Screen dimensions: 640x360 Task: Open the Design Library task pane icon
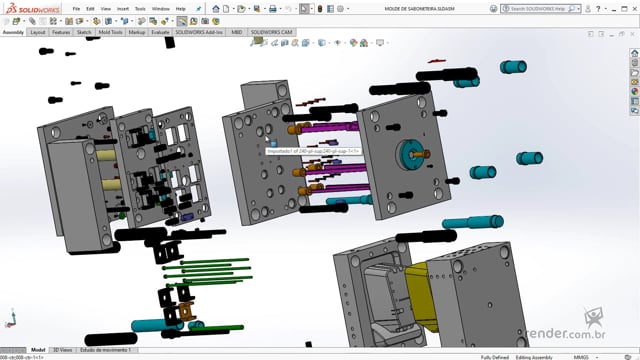[x=635, y=62]
